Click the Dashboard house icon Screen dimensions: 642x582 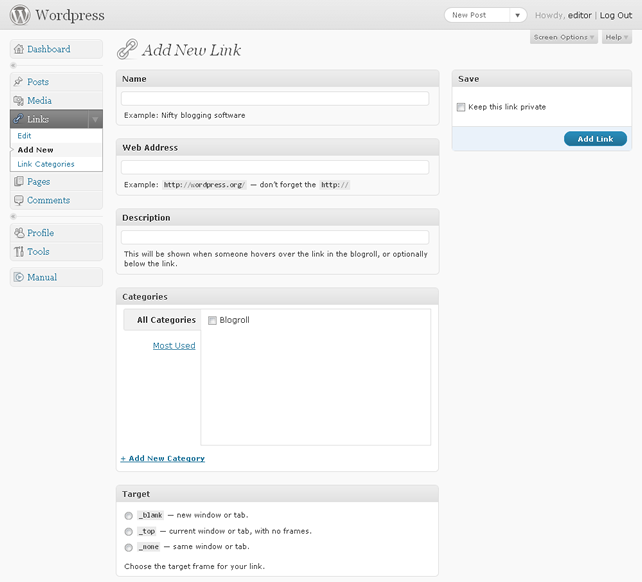pos(18,49)
